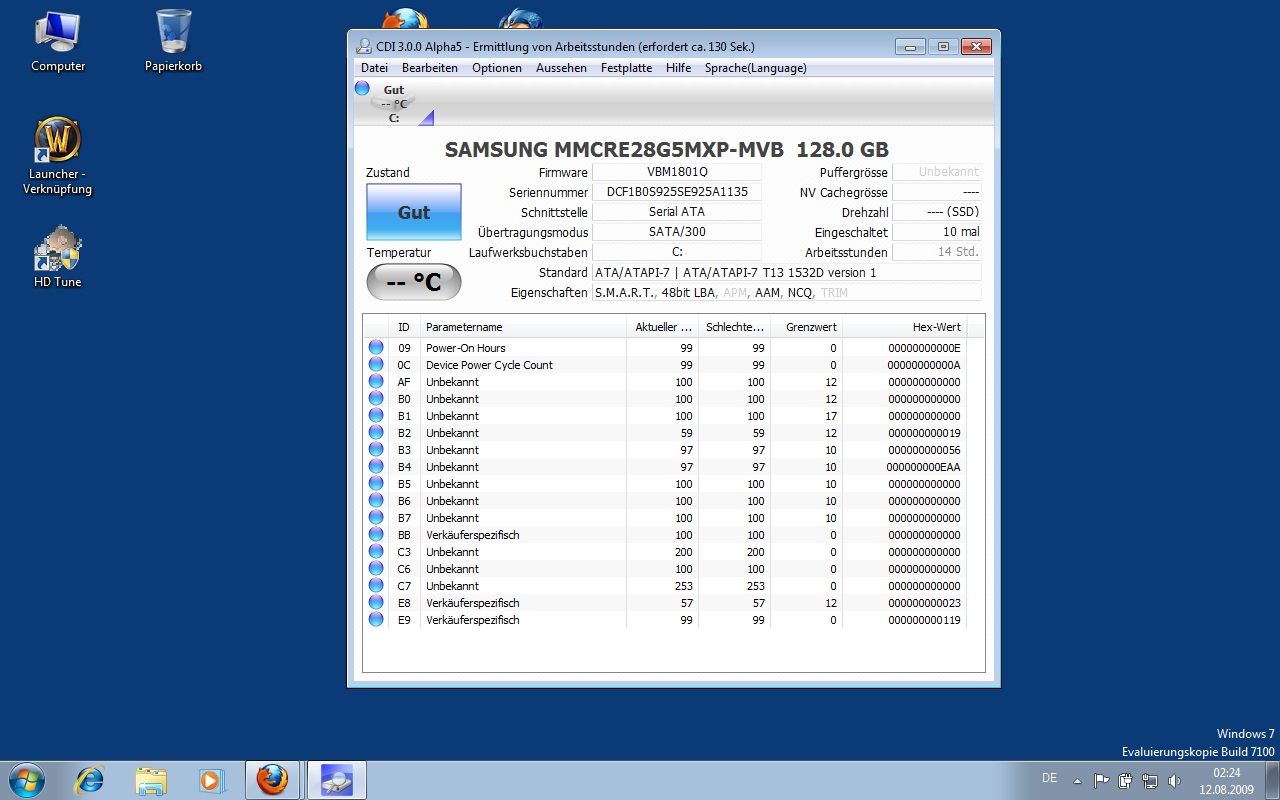
Task: Click the Firmware value VBM1801Q
Action: pos(677,172)
